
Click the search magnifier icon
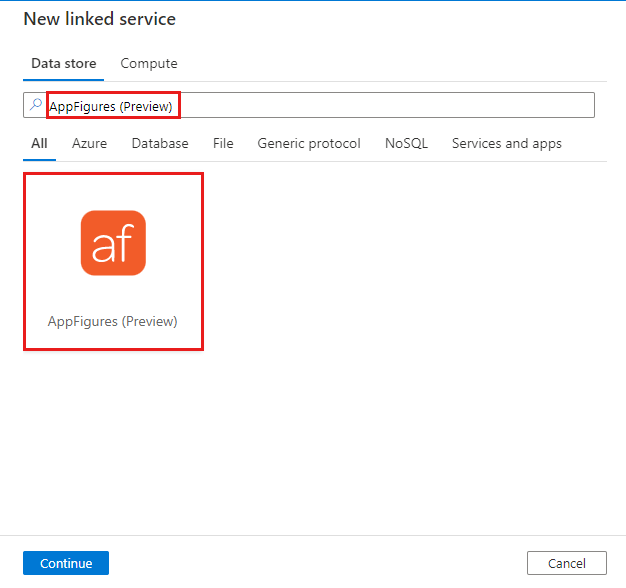point(36,105)
